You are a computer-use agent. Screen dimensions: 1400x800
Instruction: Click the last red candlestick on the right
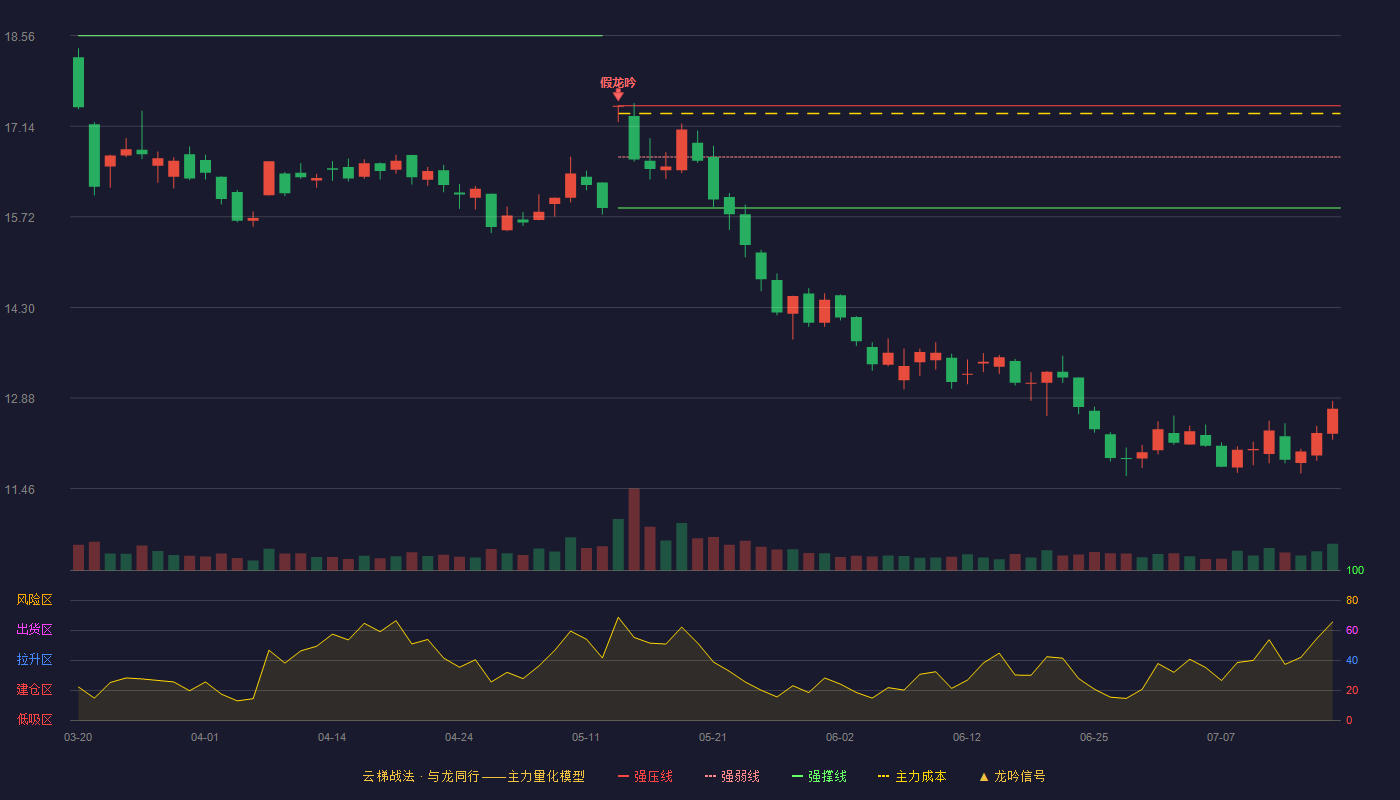[x=1332, y=421]
